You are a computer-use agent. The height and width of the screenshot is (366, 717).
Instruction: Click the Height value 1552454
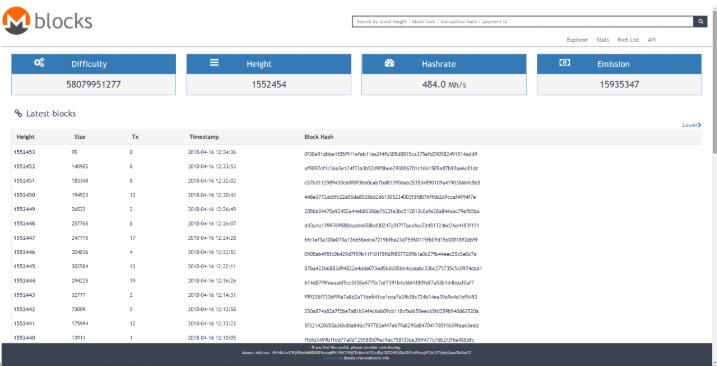(x=269, y=85)
